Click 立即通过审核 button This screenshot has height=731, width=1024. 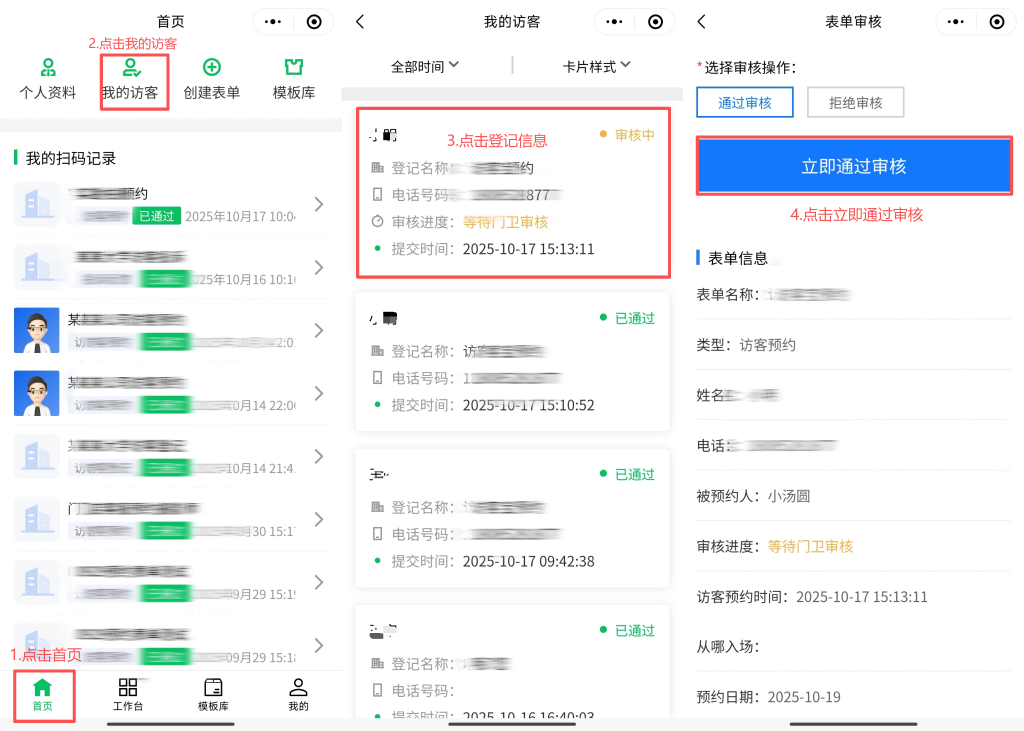point(853,166)
